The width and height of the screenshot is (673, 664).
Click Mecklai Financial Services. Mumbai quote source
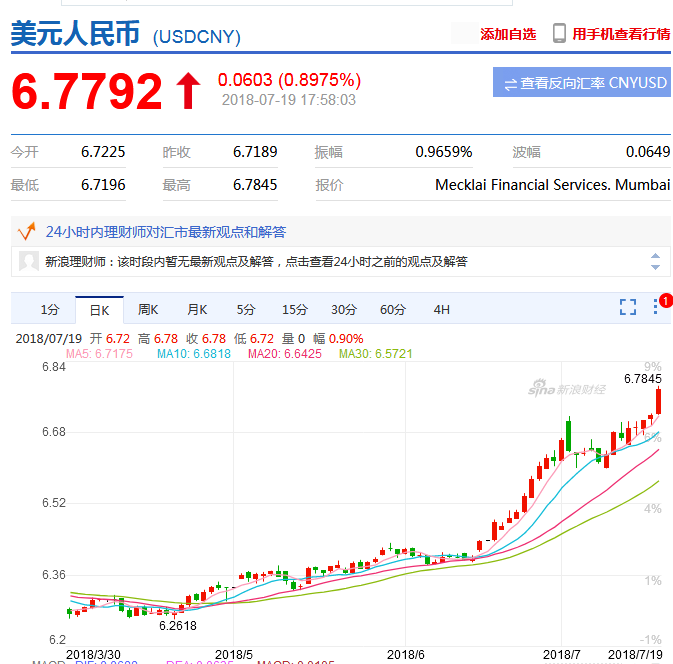[x=552, y=185]
